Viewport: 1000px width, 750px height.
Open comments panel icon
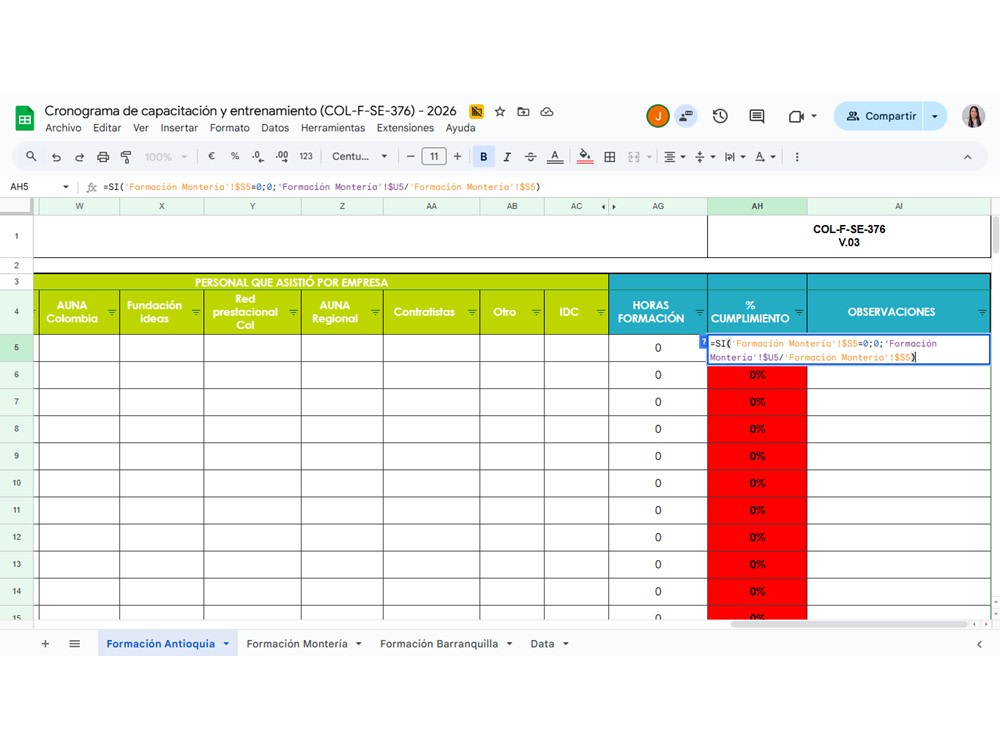756,116
